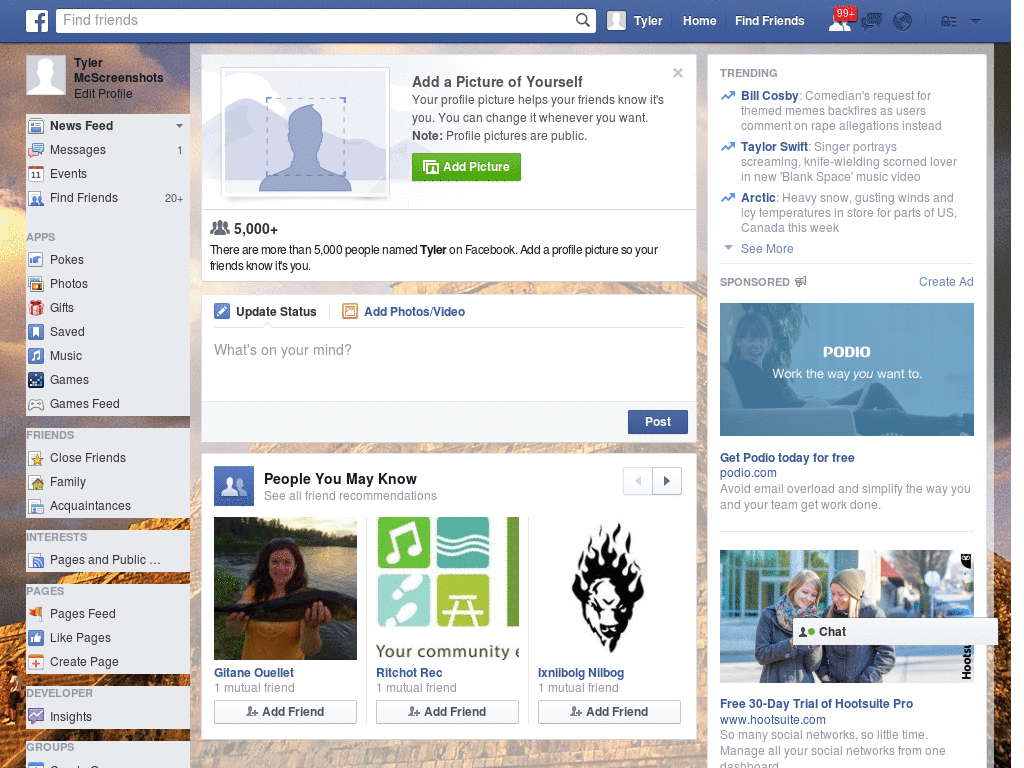This screenshot has height=768, width=1024.
Task: Open friend requests icon with 99+ badge
Action: 841,20
